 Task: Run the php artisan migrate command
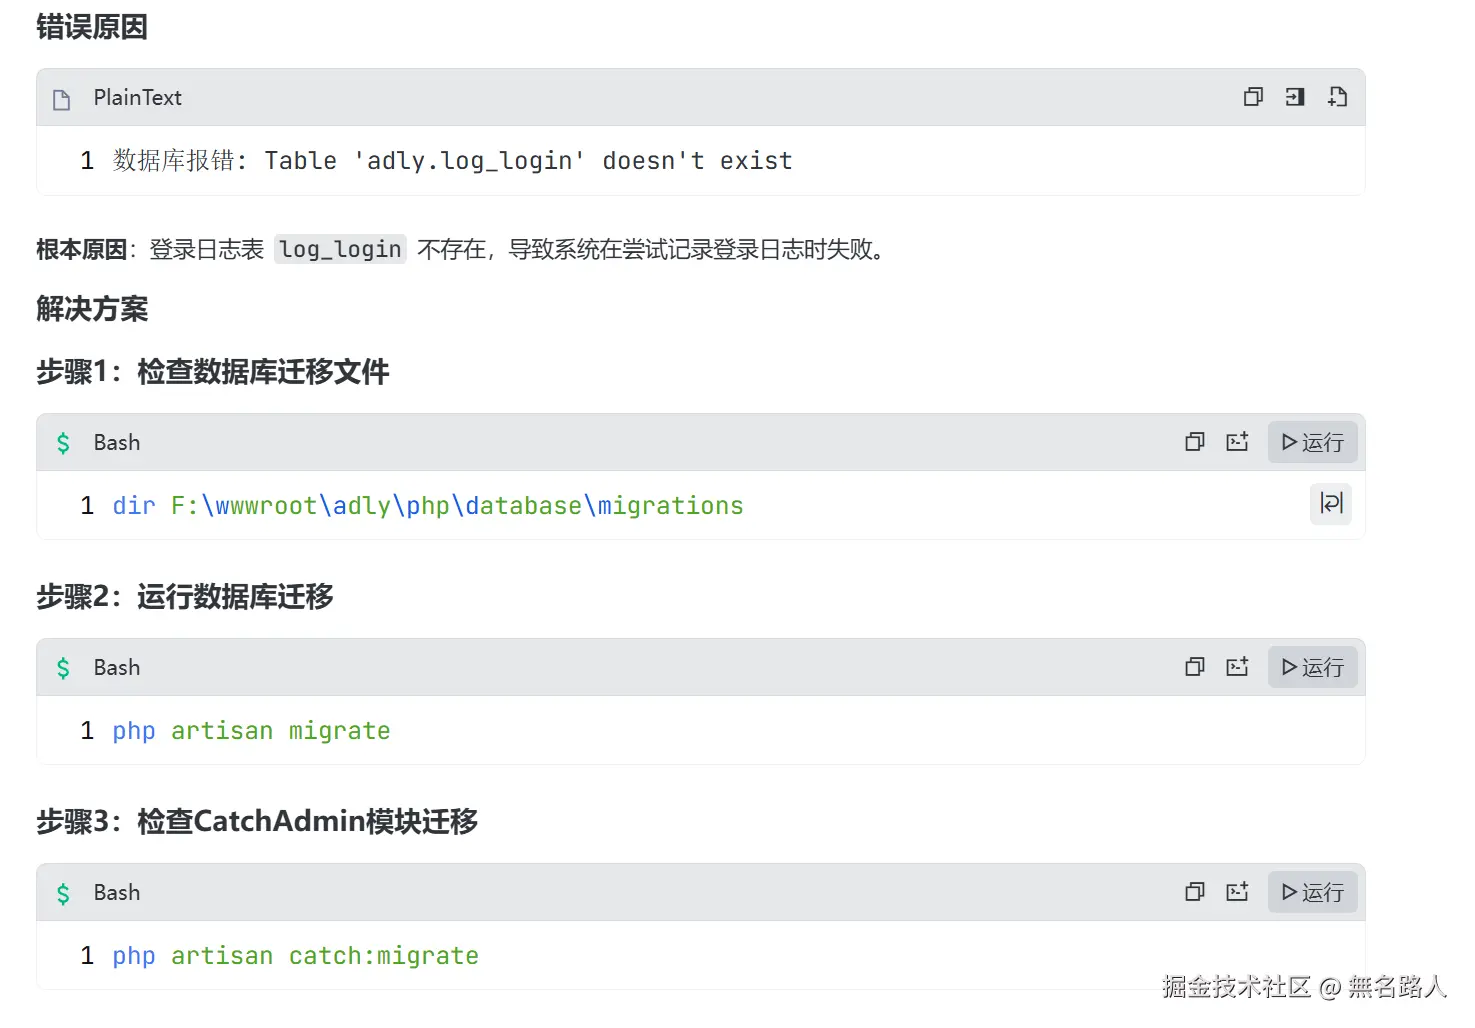(x=1312, y=667)
